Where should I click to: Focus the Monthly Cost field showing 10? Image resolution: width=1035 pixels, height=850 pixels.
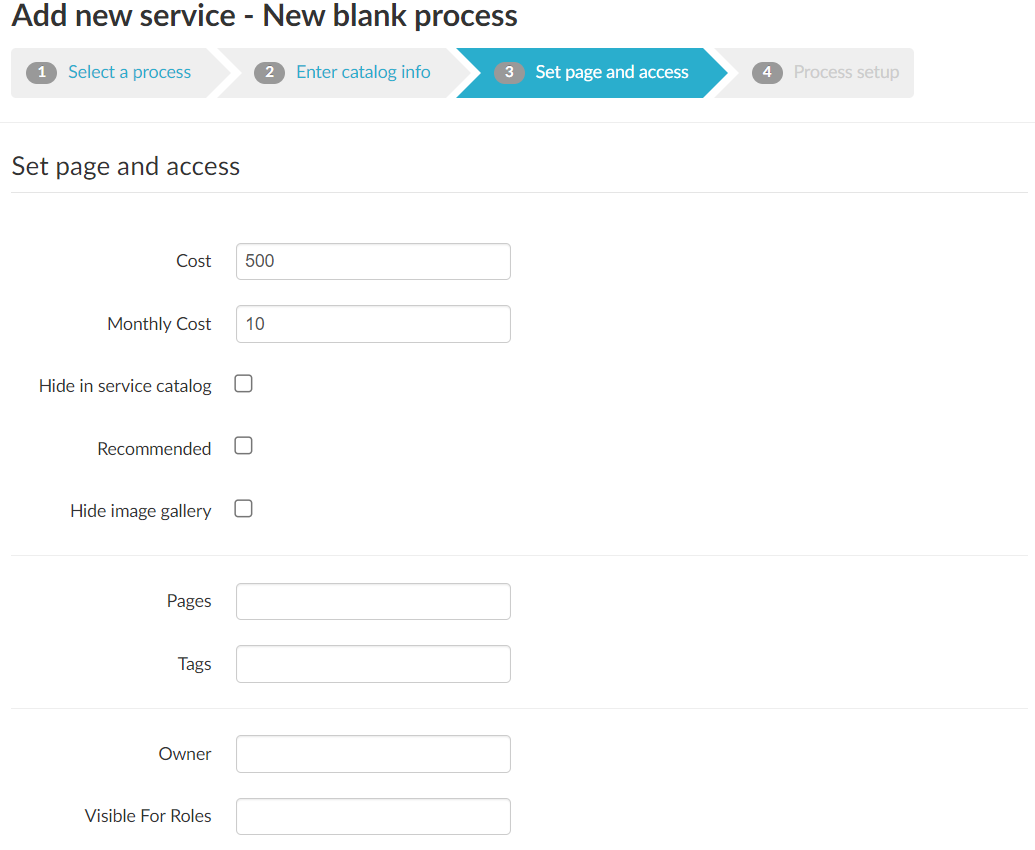373,324
